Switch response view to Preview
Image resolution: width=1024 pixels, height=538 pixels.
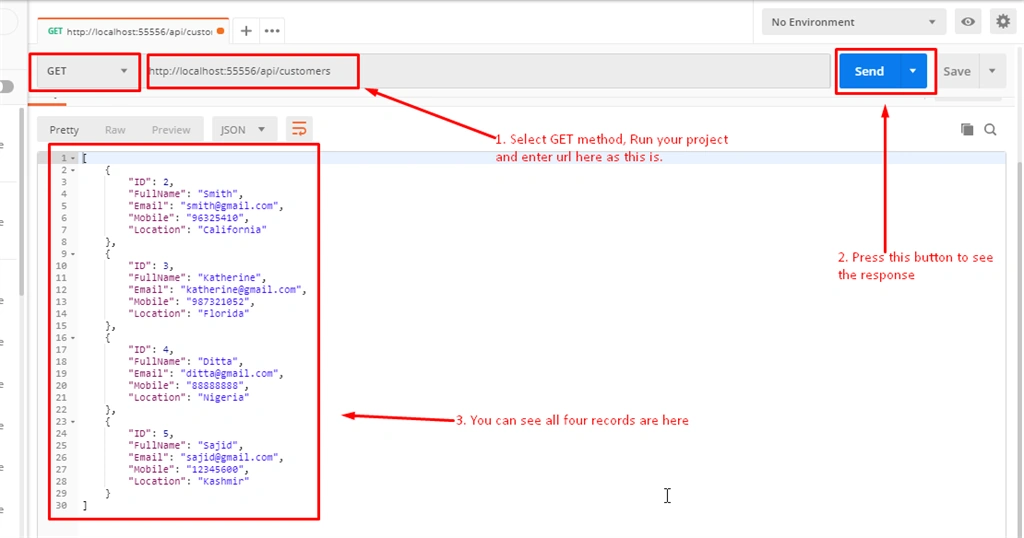(x=171, y=130)
